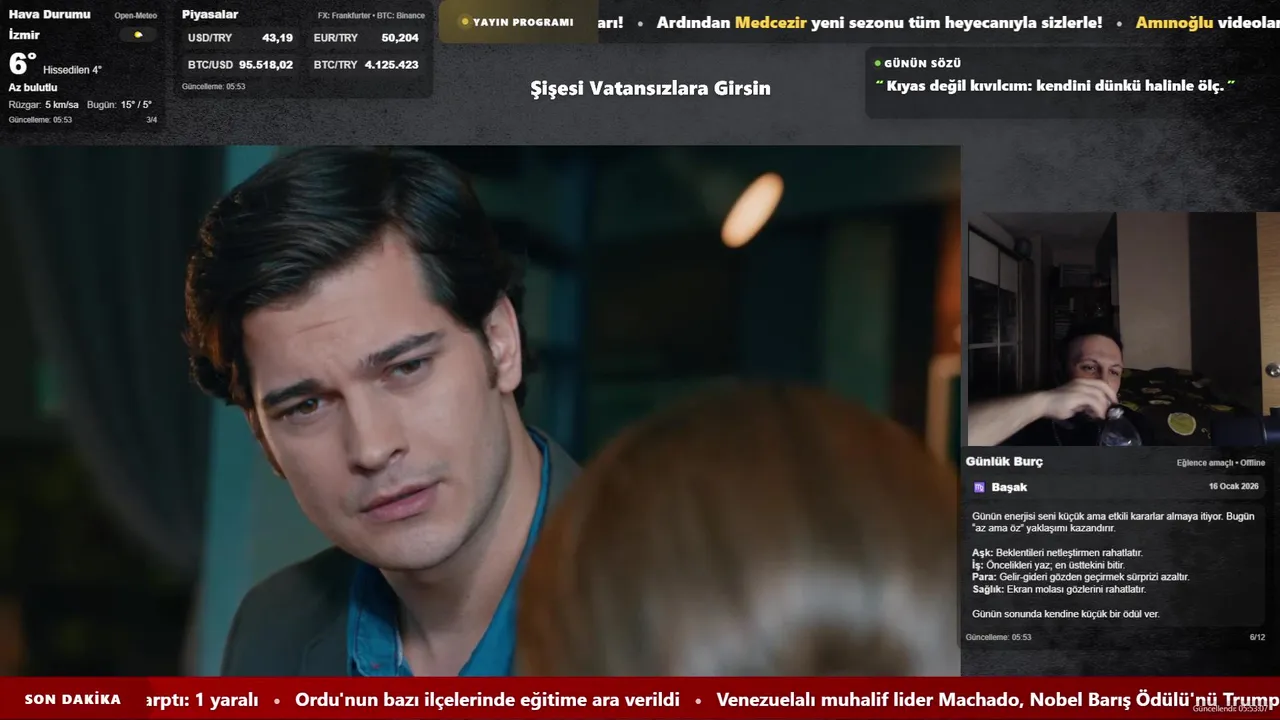Click the partly cloudy weather icon
This screenshot has height=720, width=1280.
click(x=138, y=35)
